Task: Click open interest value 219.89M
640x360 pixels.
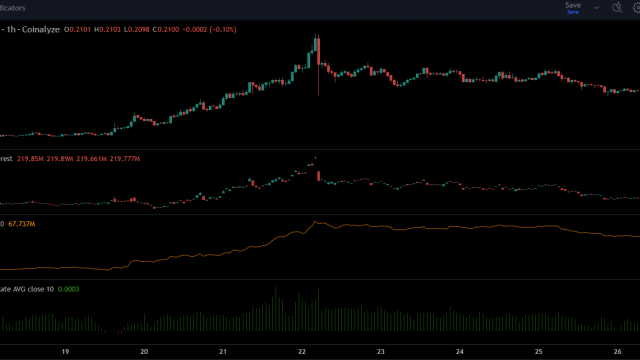Action: 60,159
